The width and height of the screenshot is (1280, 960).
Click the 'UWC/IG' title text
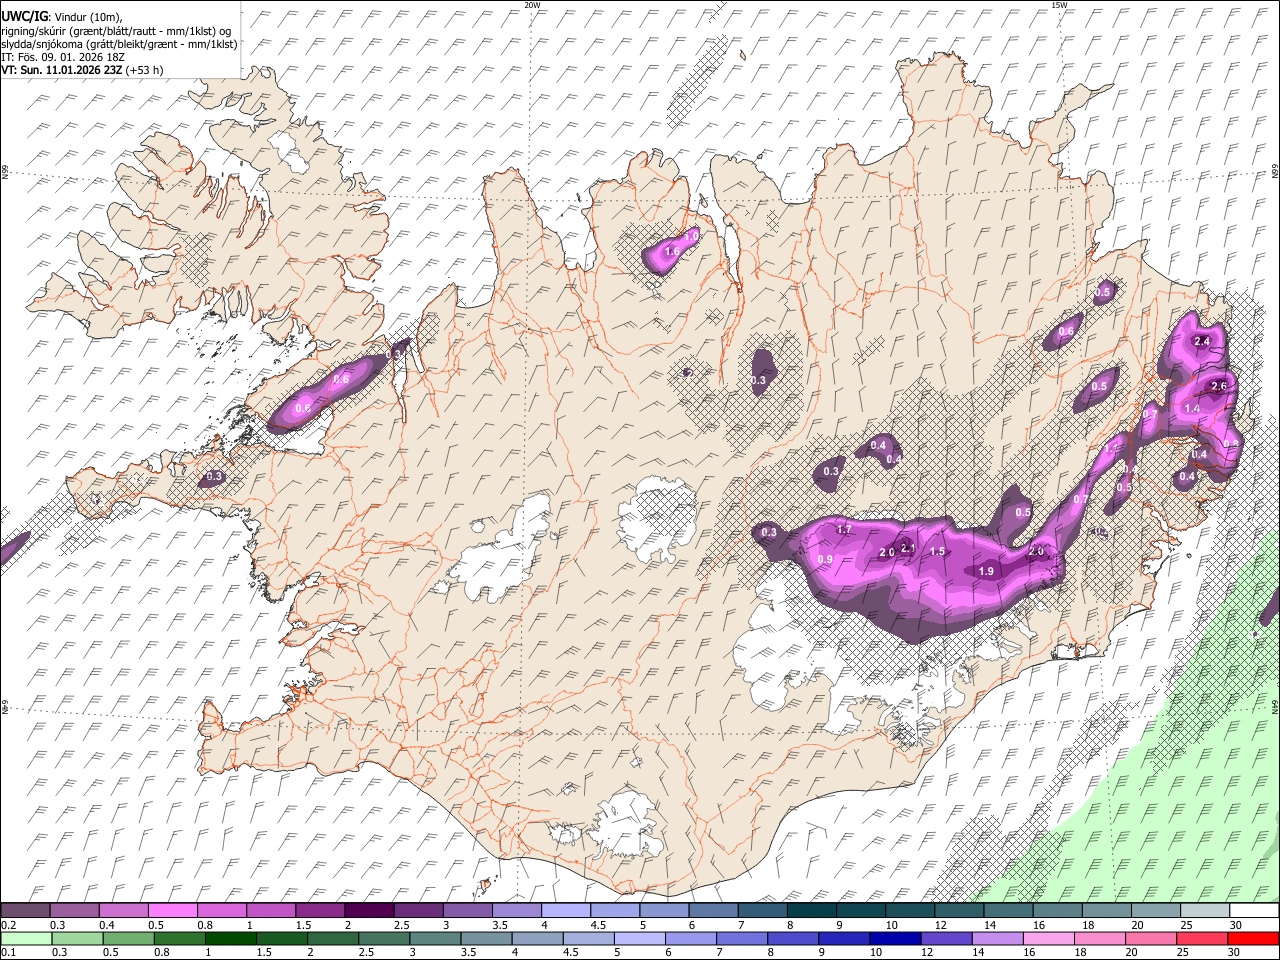24,17
